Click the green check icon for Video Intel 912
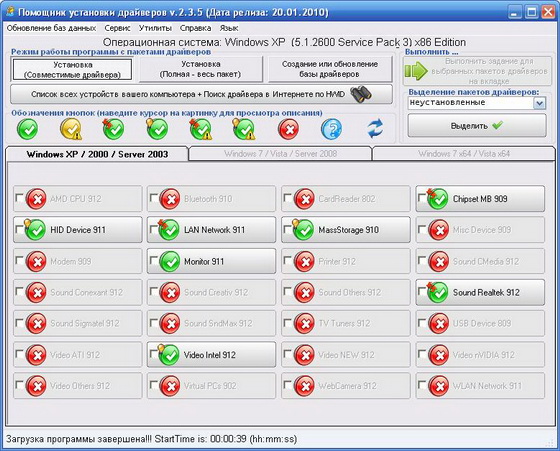Screen dimensions: 560x451 click(169, 355)
